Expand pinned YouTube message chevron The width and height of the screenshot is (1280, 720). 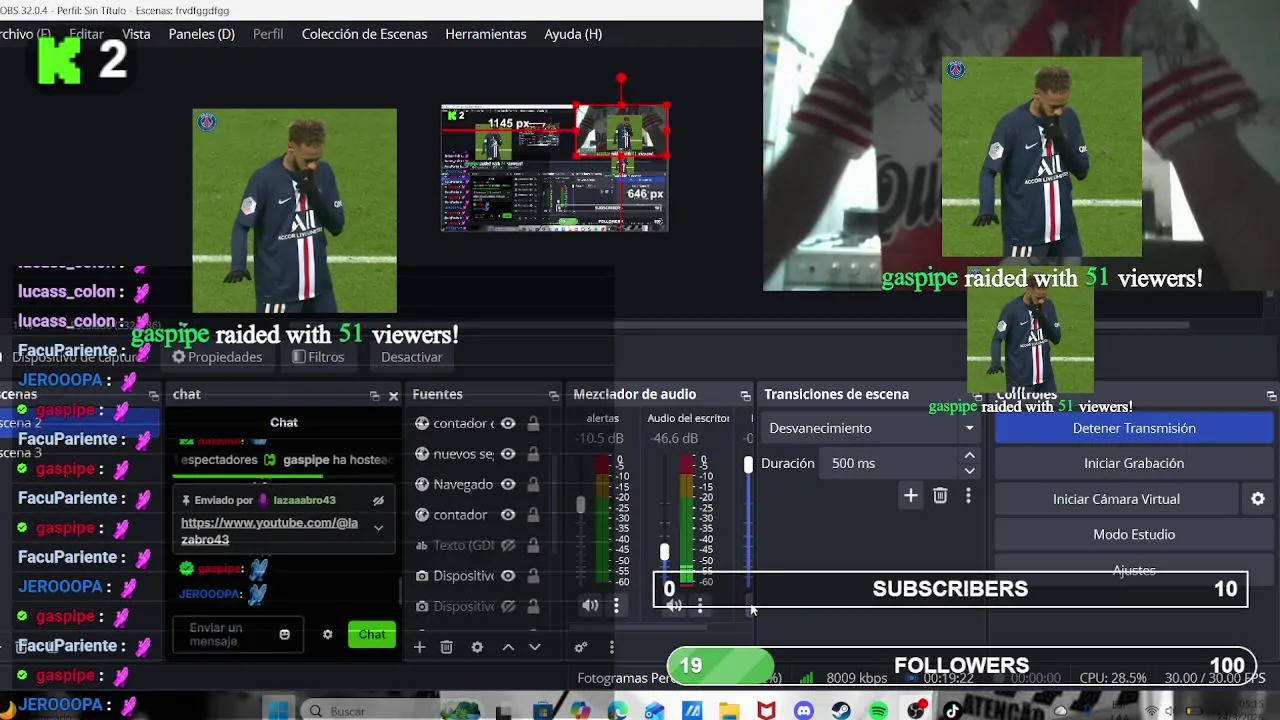pyautogui.click(x=378, y=528)
